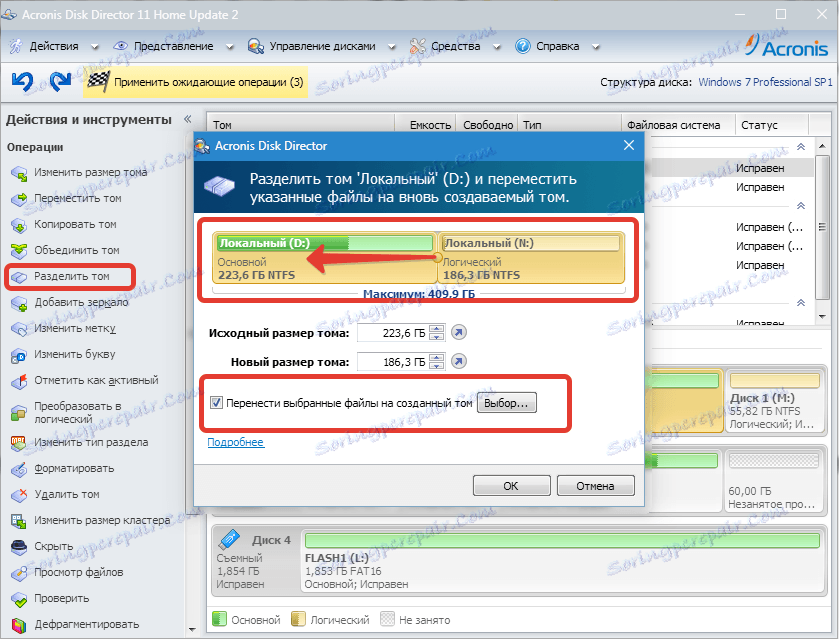Click the Move volume icon (Переместить том)
Image resolution: width=839 pixels, height=639 pixels.
tap(19, 199)
